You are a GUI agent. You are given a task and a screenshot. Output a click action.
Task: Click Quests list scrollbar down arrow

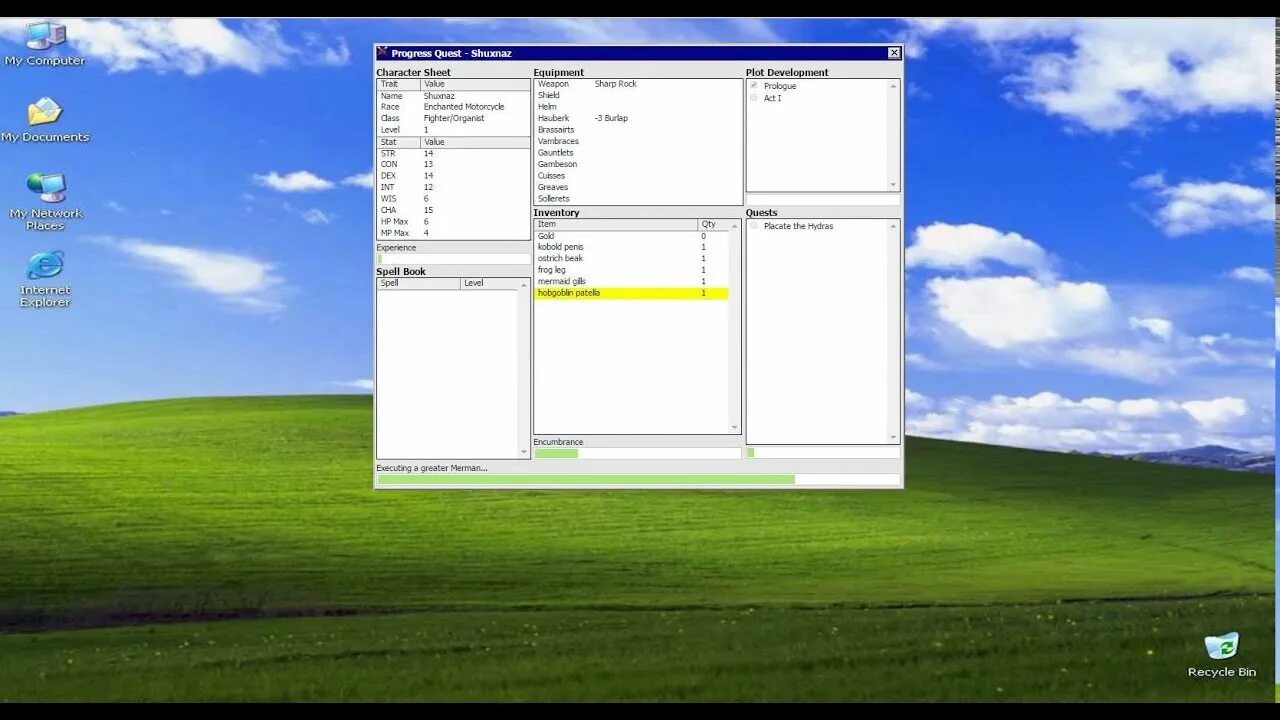[894, 438]
